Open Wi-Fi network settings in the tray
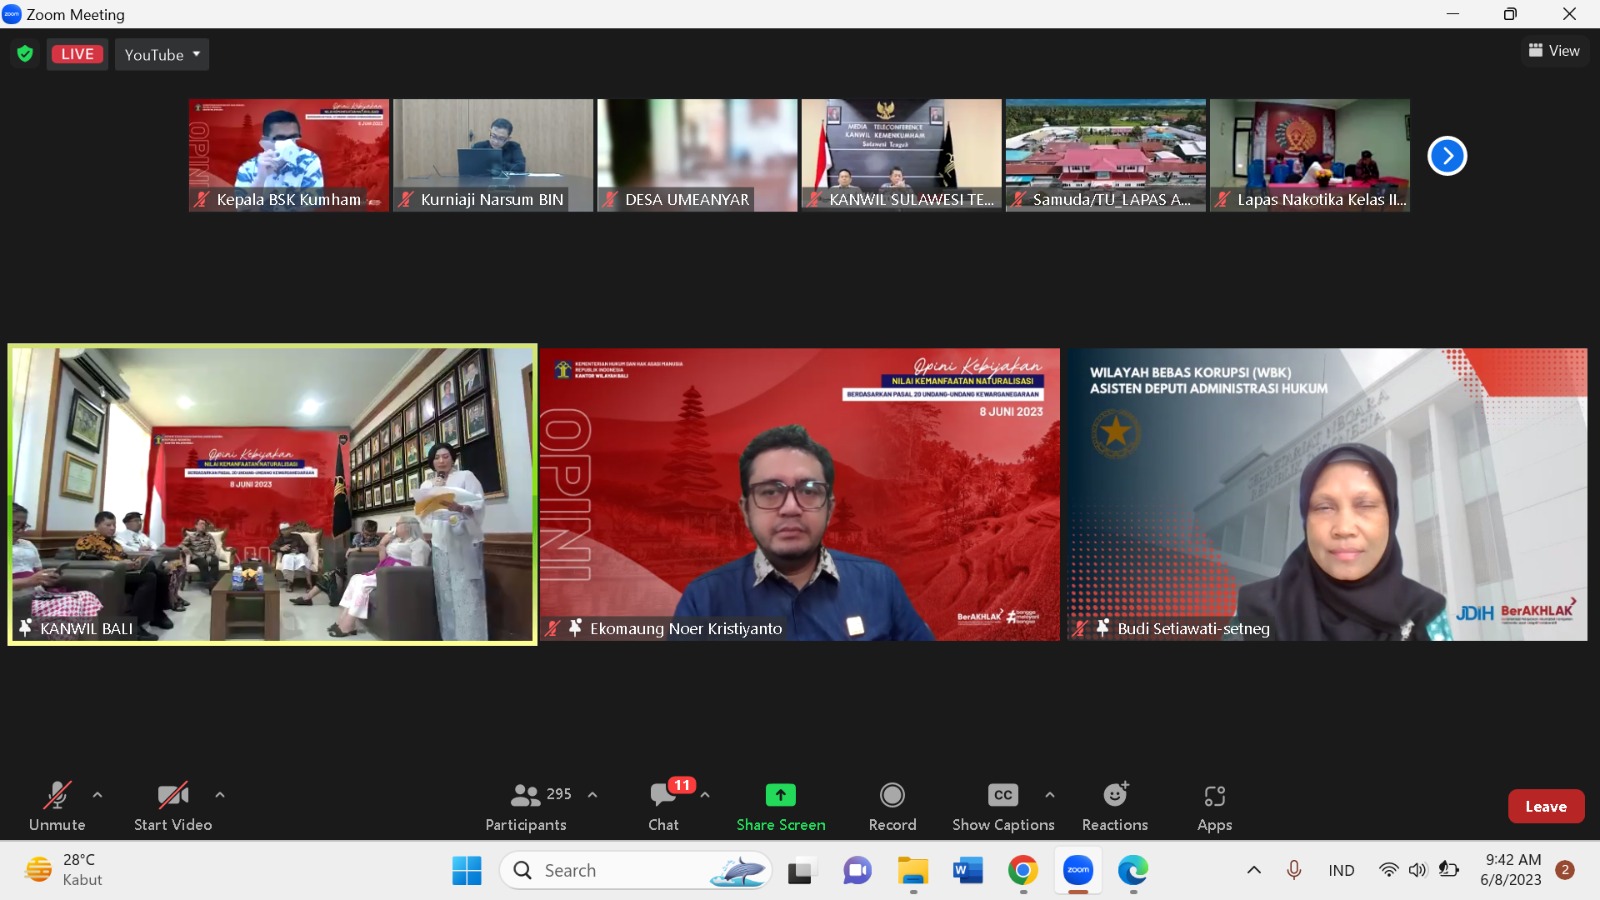The image size is (1600, 900). click(x=1388, y=870)
